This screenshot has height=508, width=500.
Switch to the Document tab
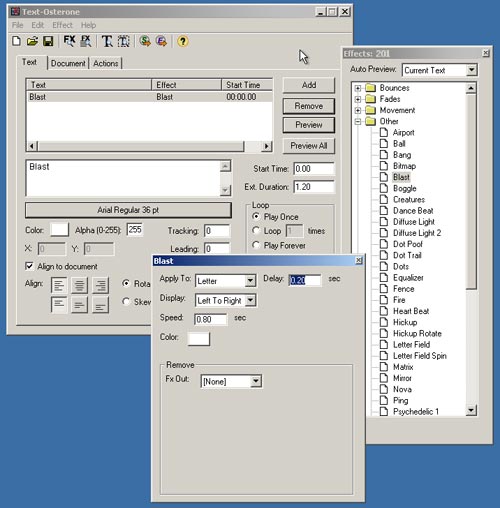68,63
